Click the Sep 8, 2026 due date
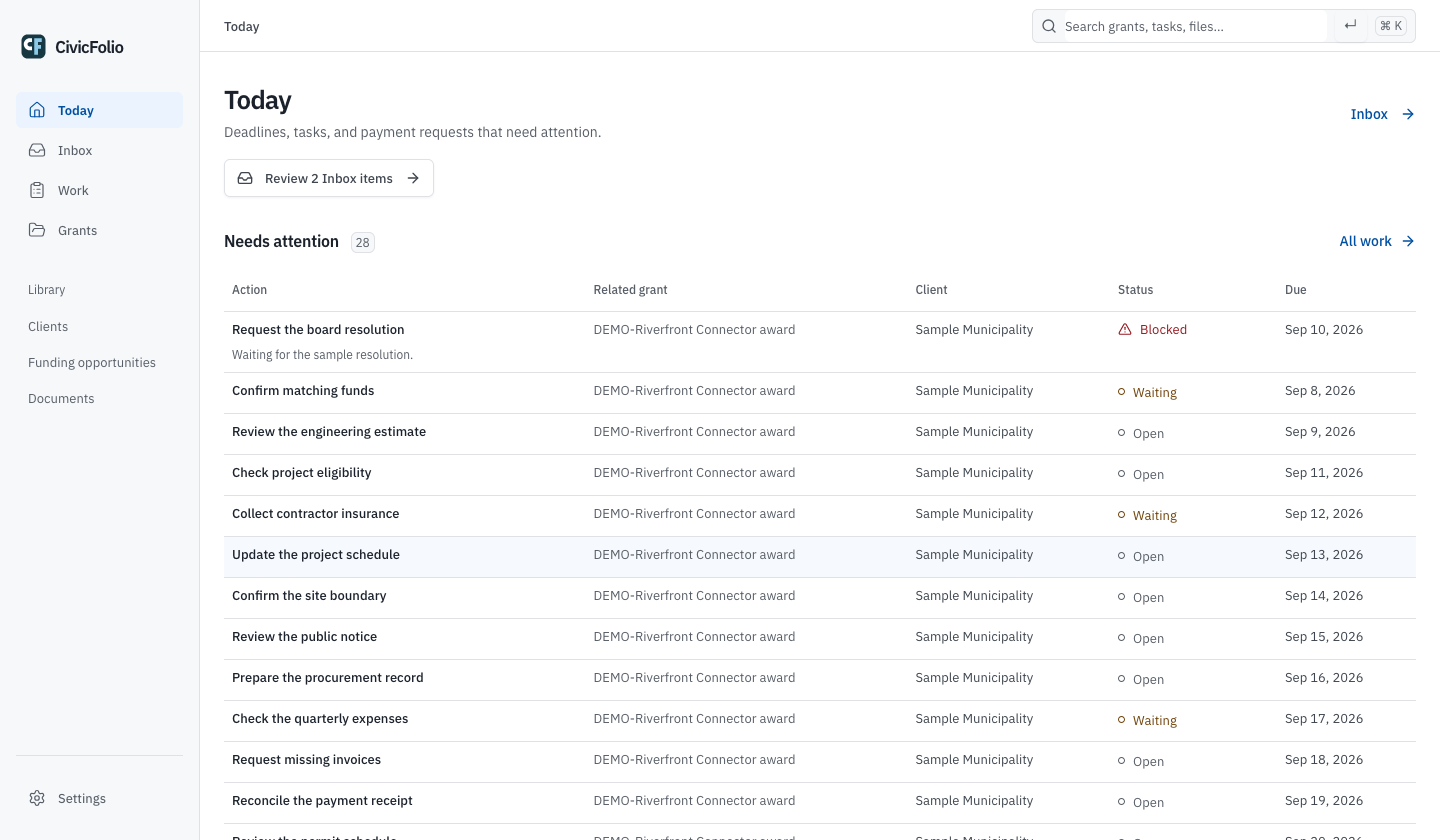The image size is (1440, 840). click(x=1320, y=390)
